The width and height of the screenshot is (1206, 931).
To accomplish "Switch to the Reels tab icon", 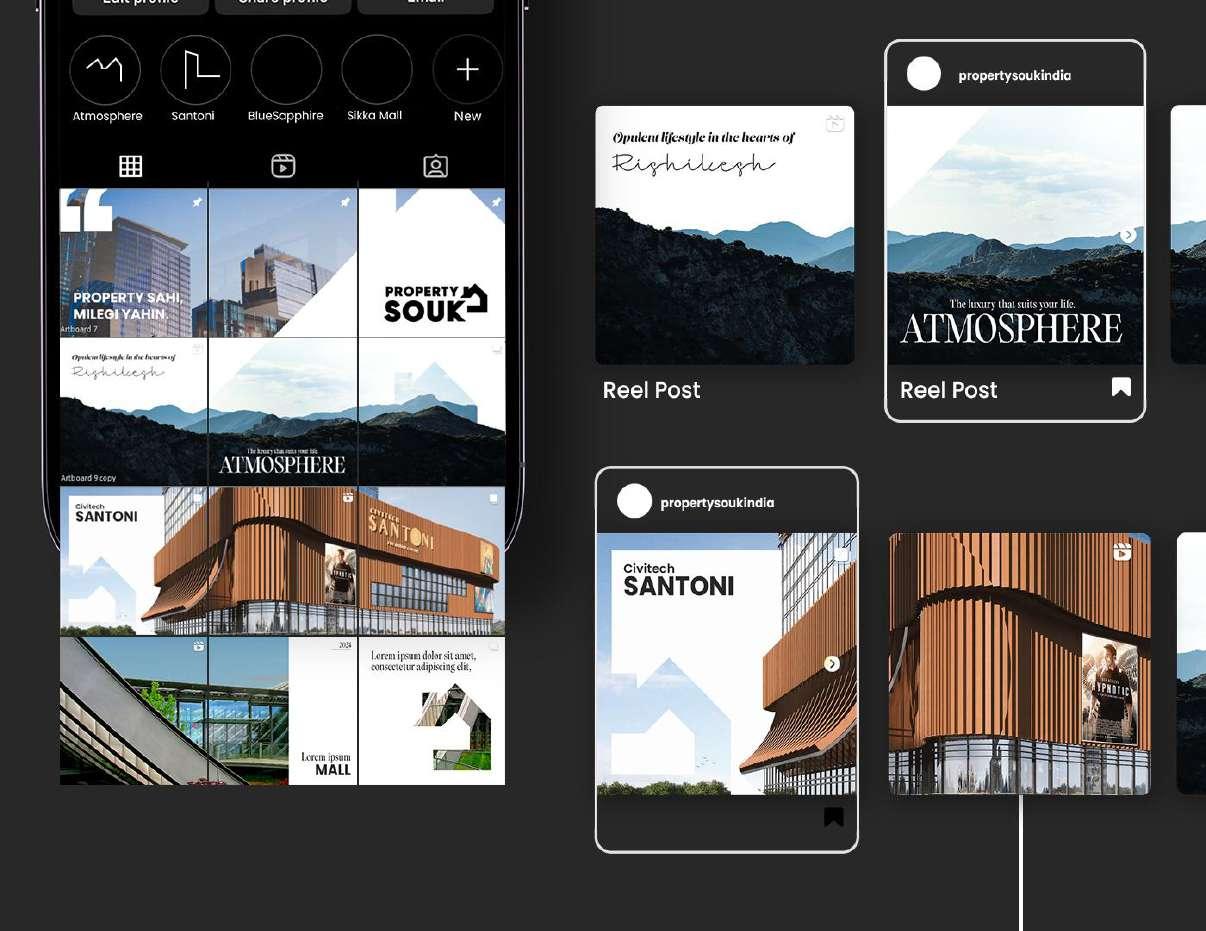I will coord(283,166).
